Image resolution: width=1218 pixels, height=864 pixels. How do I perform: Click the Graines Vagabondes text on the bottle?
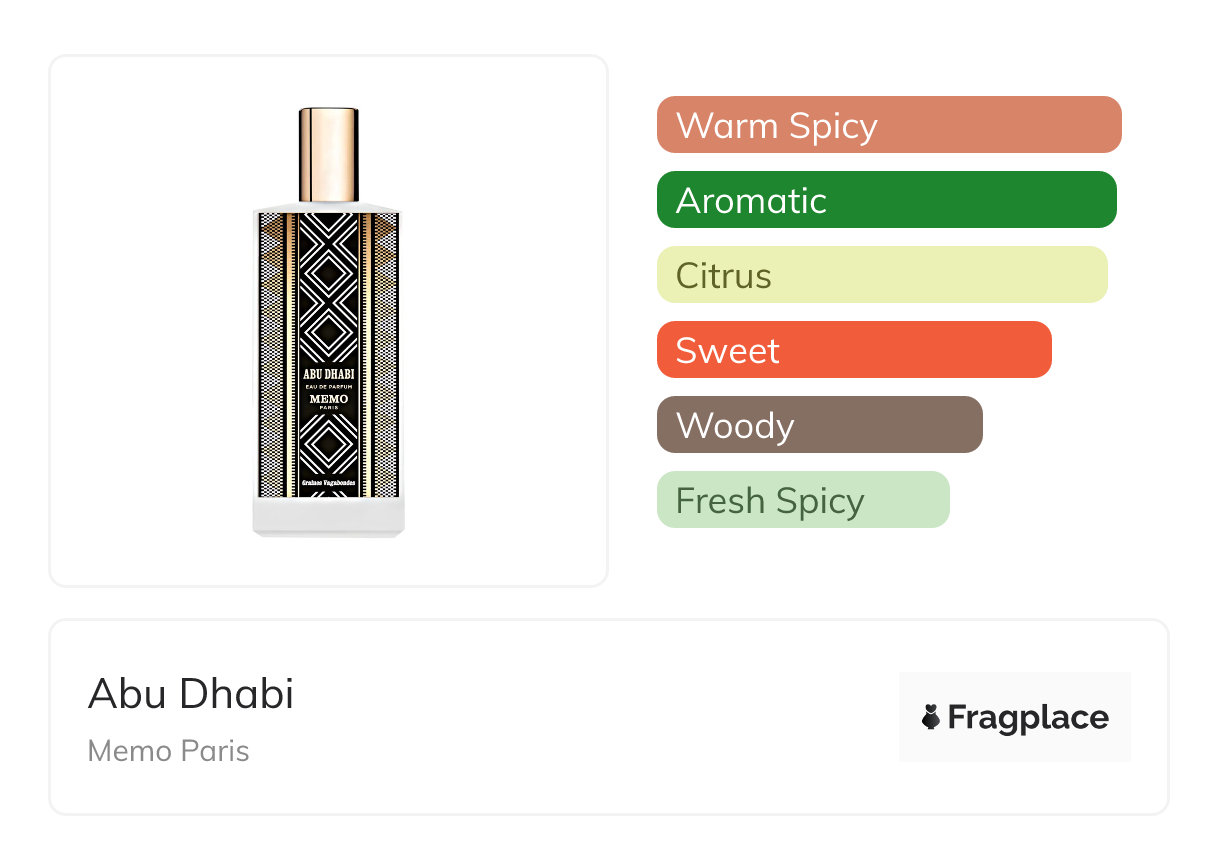click(x=328, y=485)
